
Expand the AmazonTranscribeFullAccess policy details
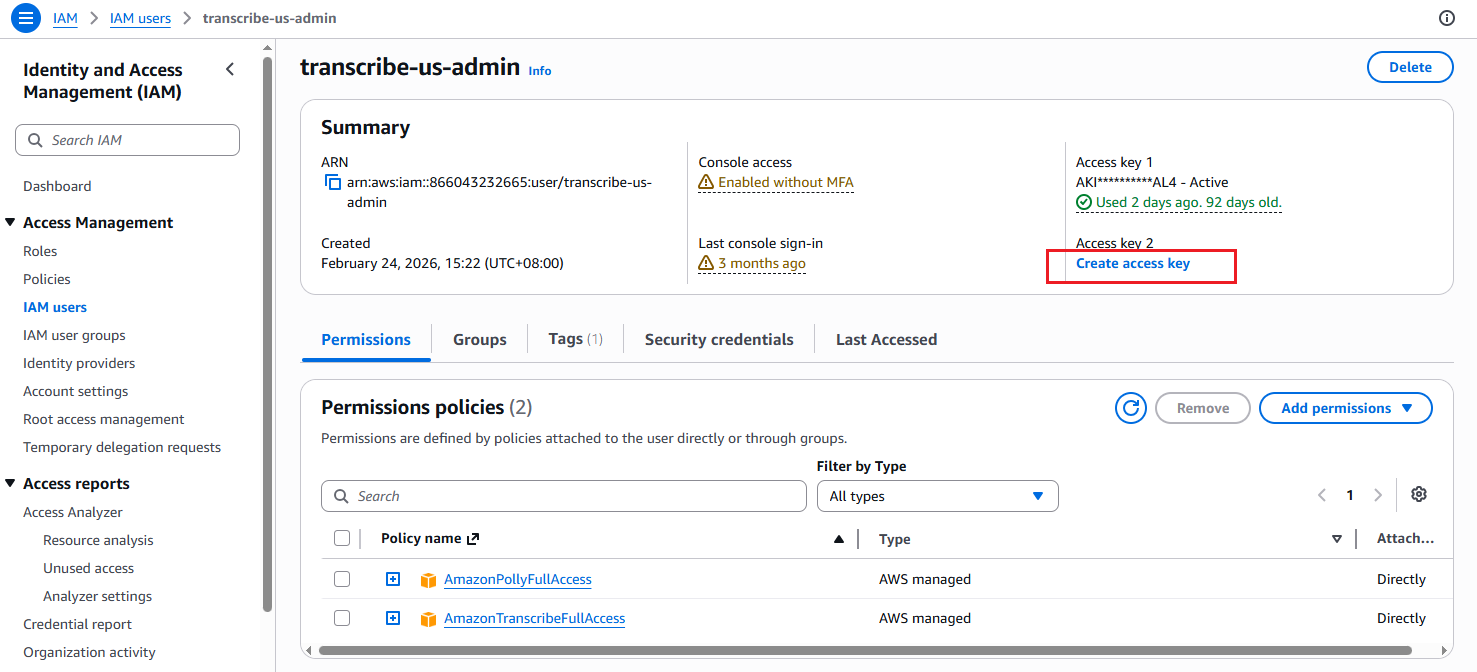click(393, 618)
